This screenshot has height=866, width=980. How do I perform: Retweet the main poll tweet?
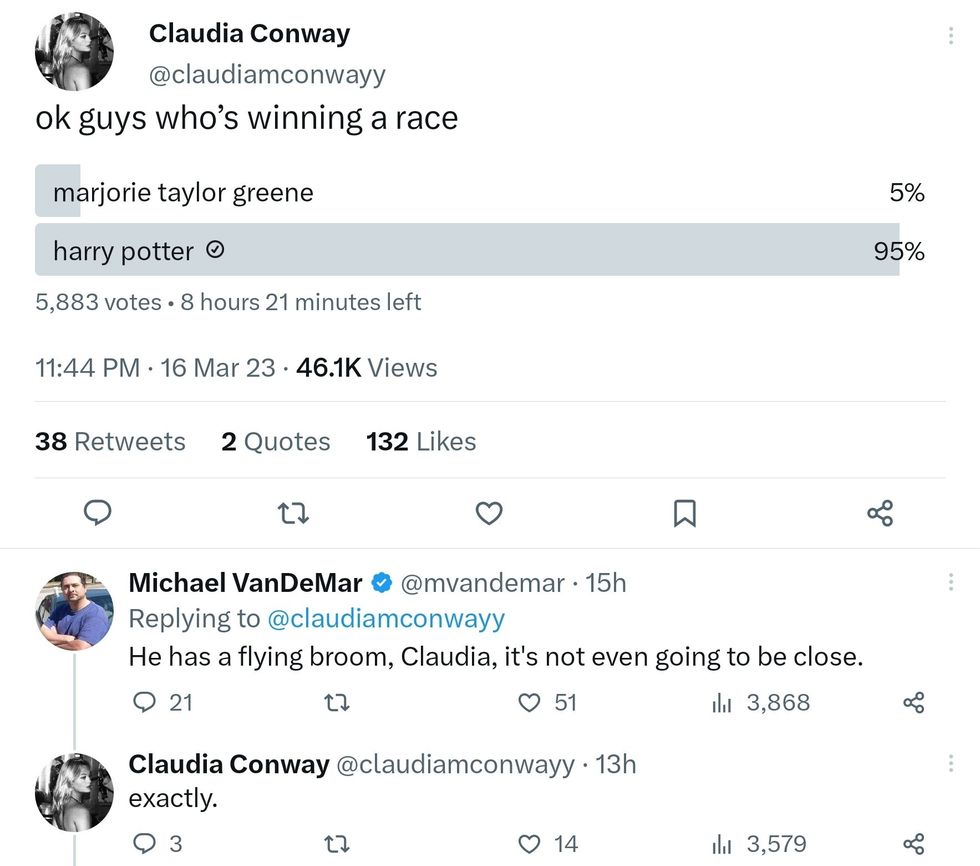pos(292,513)
